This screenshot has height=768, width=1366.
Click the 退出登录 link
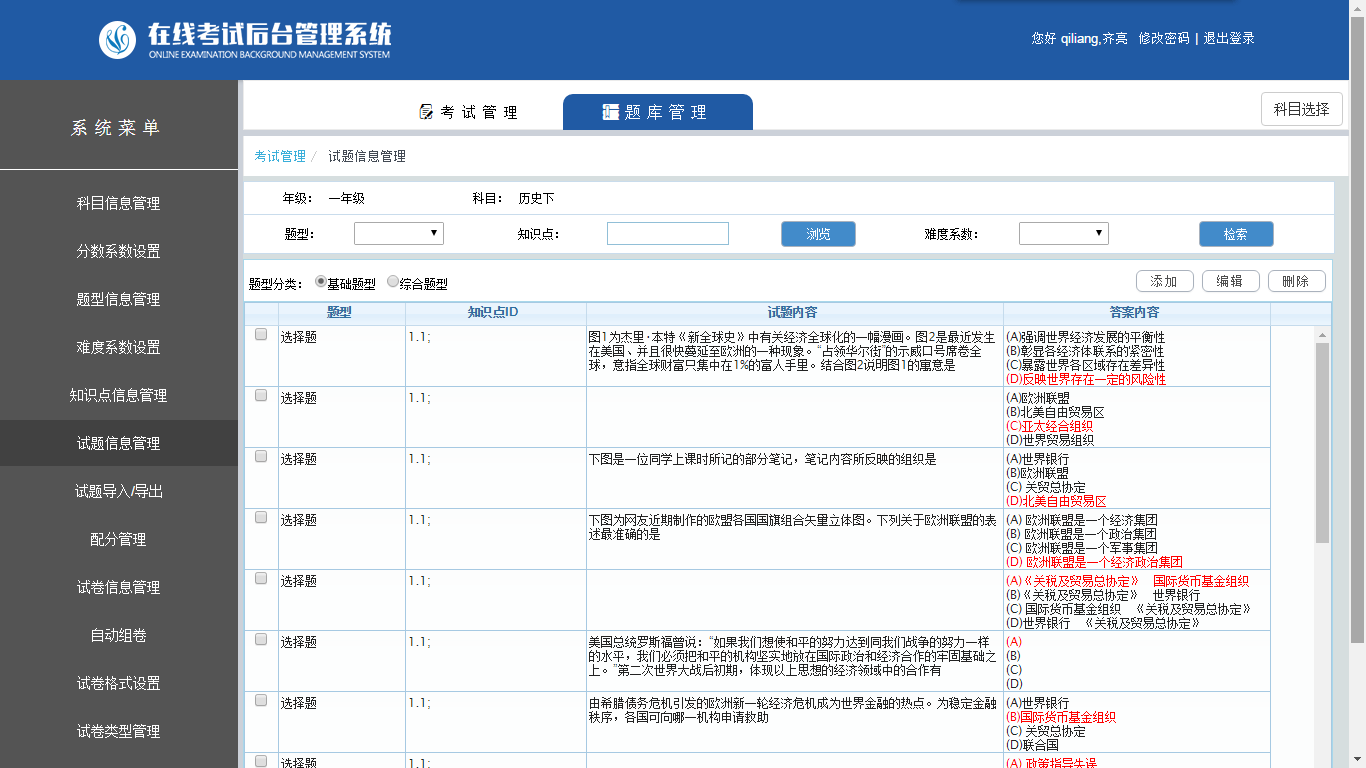(1228, 38)
